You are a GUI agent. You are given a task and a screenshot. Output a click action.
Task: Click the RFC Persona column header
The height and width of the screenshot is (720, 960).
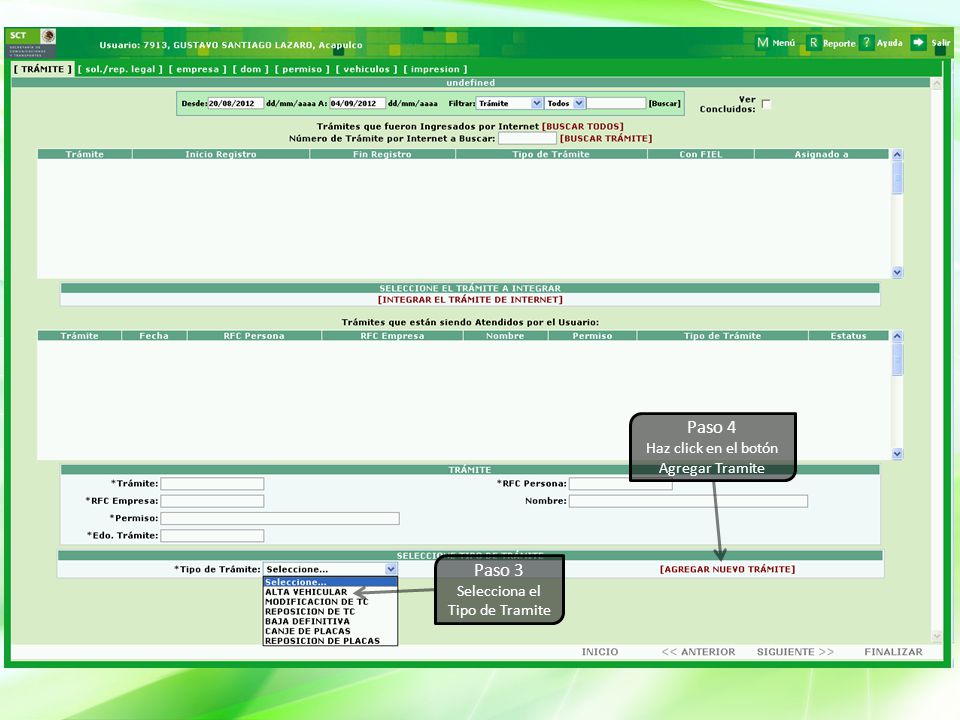click(x=254, y=336)
